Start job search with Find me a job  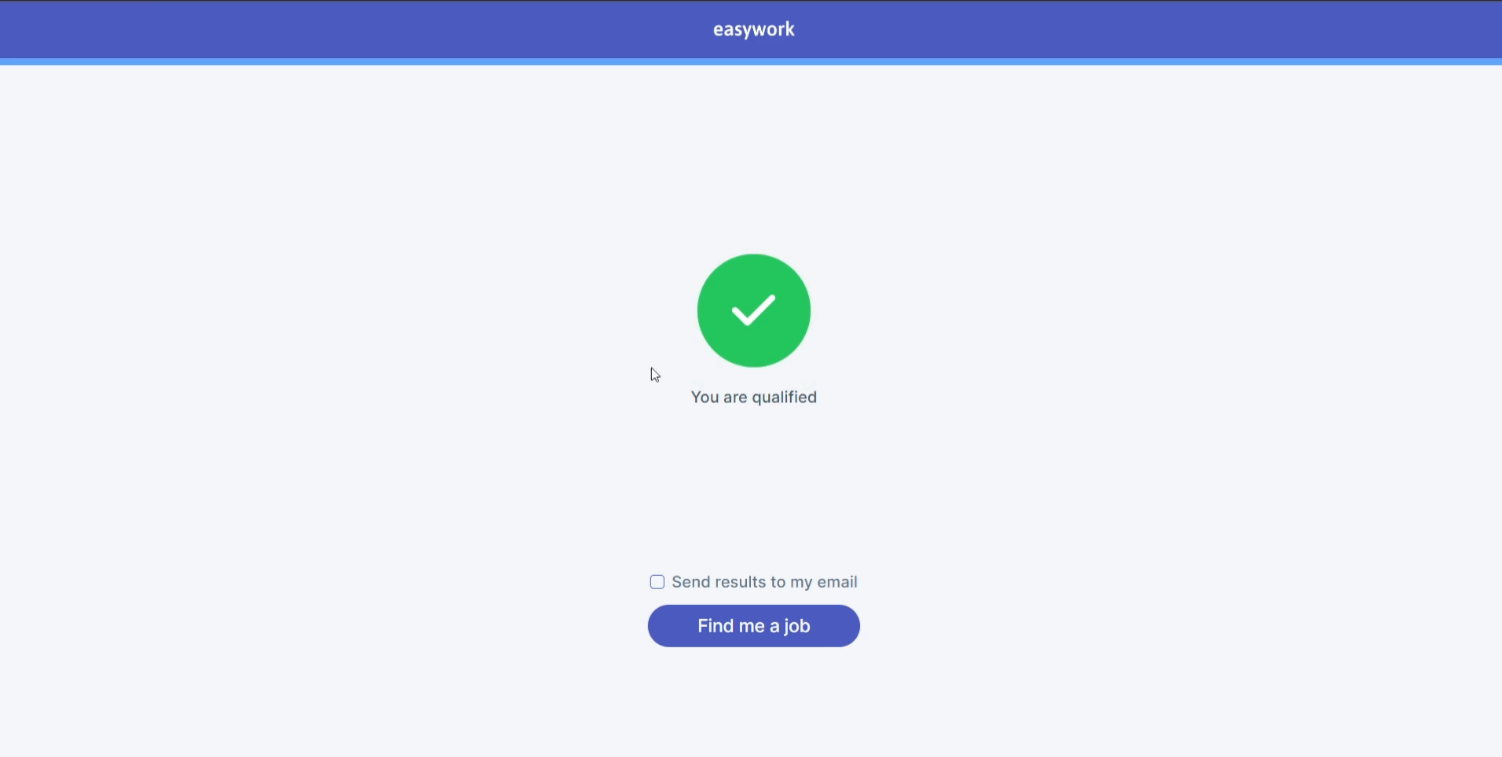click(754, 626)
